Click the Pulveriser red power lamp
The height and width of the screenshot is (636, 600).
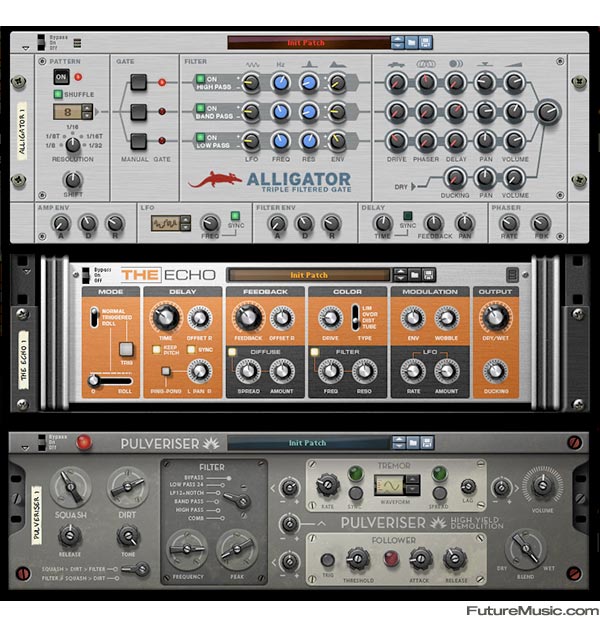click(84, 443)
